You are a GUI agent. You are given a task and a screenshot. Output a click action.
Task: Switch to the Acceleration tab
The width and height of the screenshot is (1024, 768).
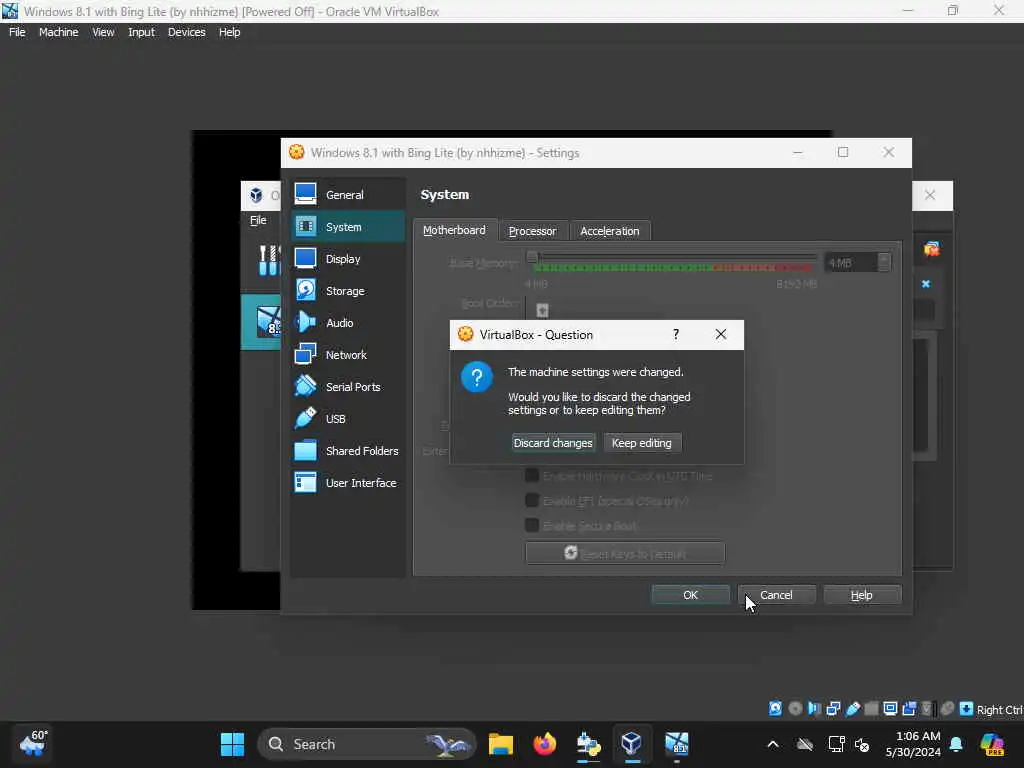(610, 231)
